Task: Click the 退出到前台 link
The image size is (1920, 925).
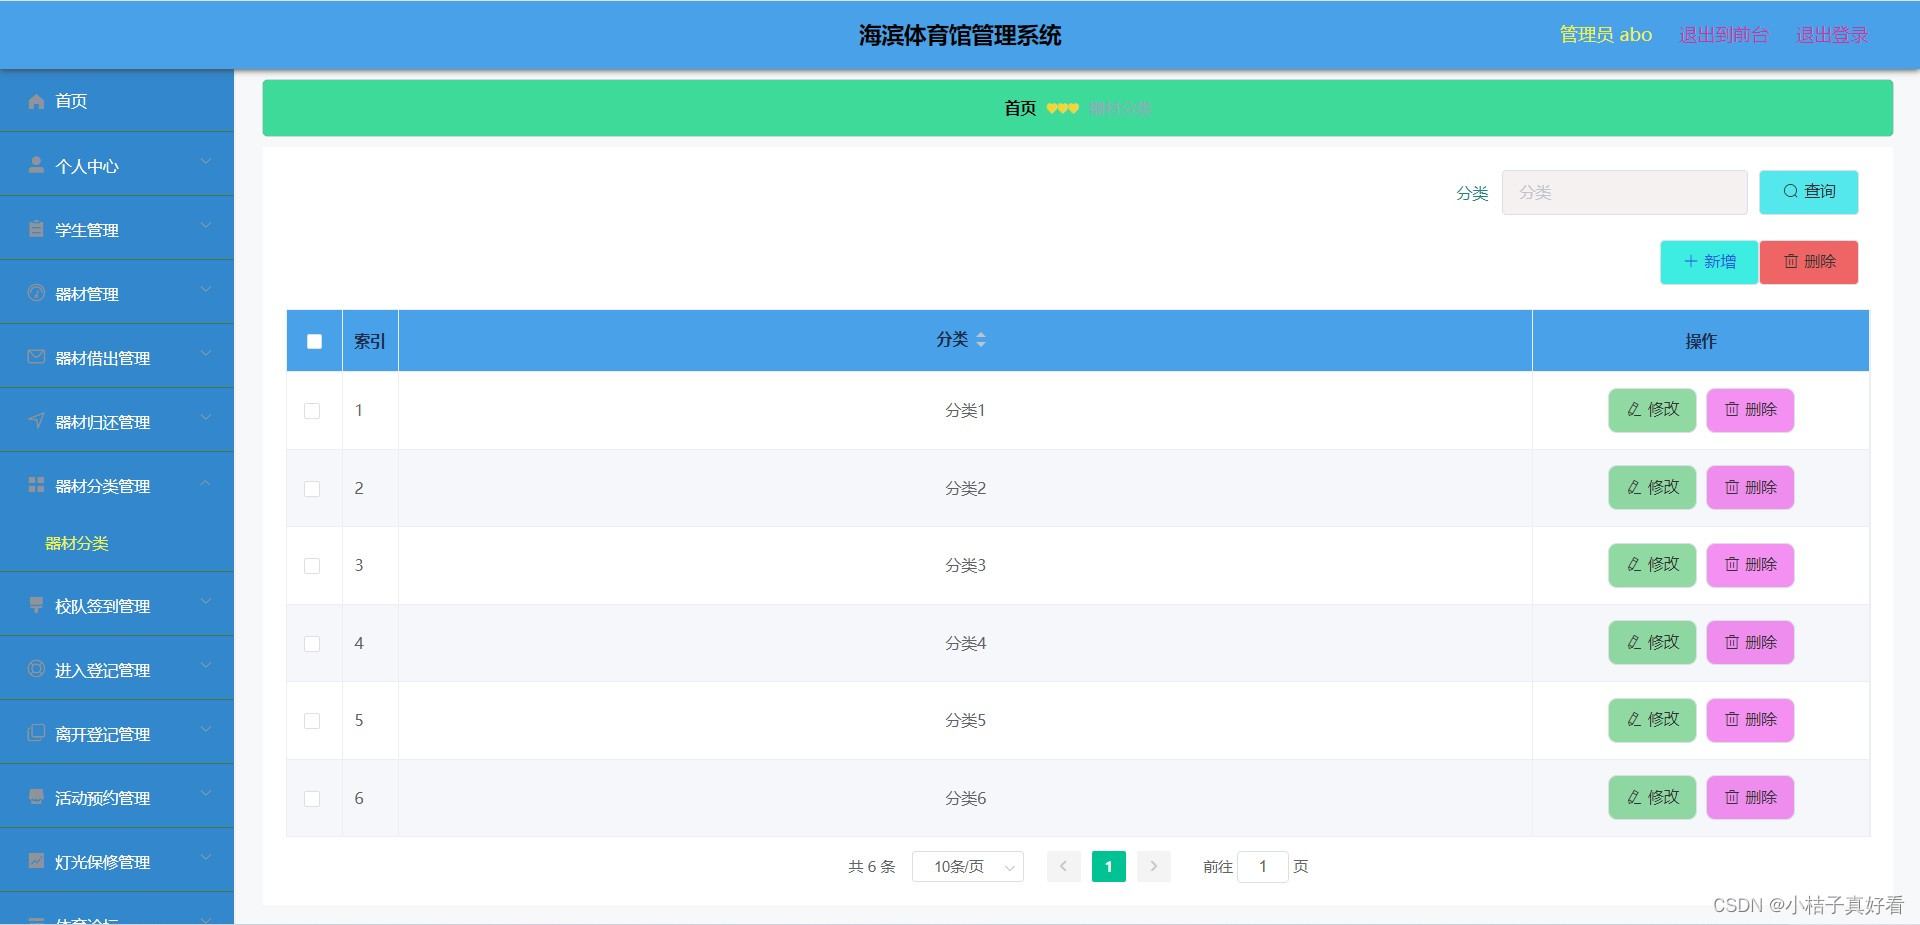Action: pos(1723,35)
